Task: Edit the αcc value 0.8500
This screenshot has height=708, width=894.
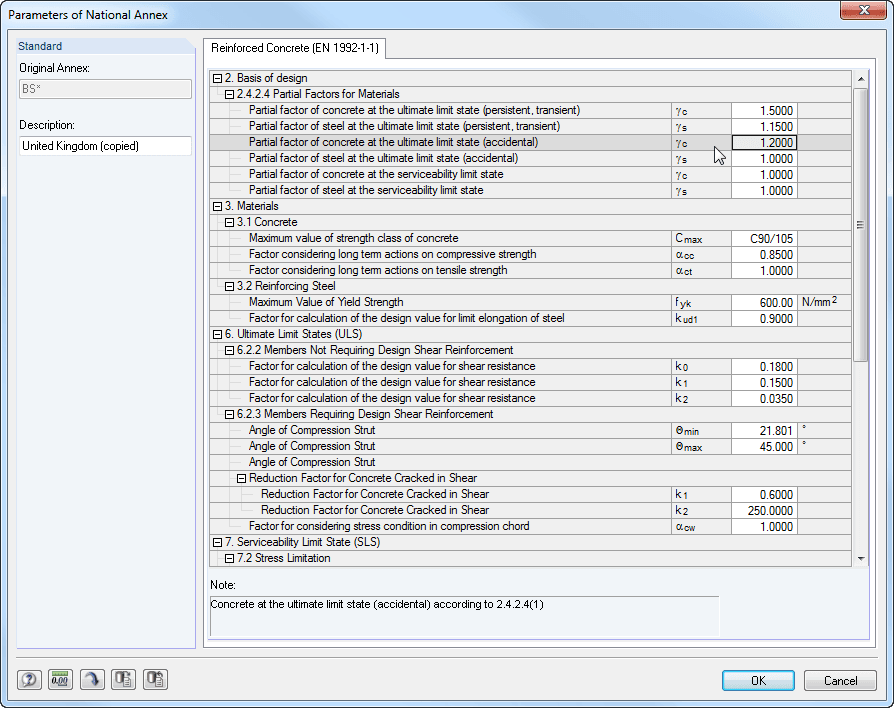Action: pos(764,254)
